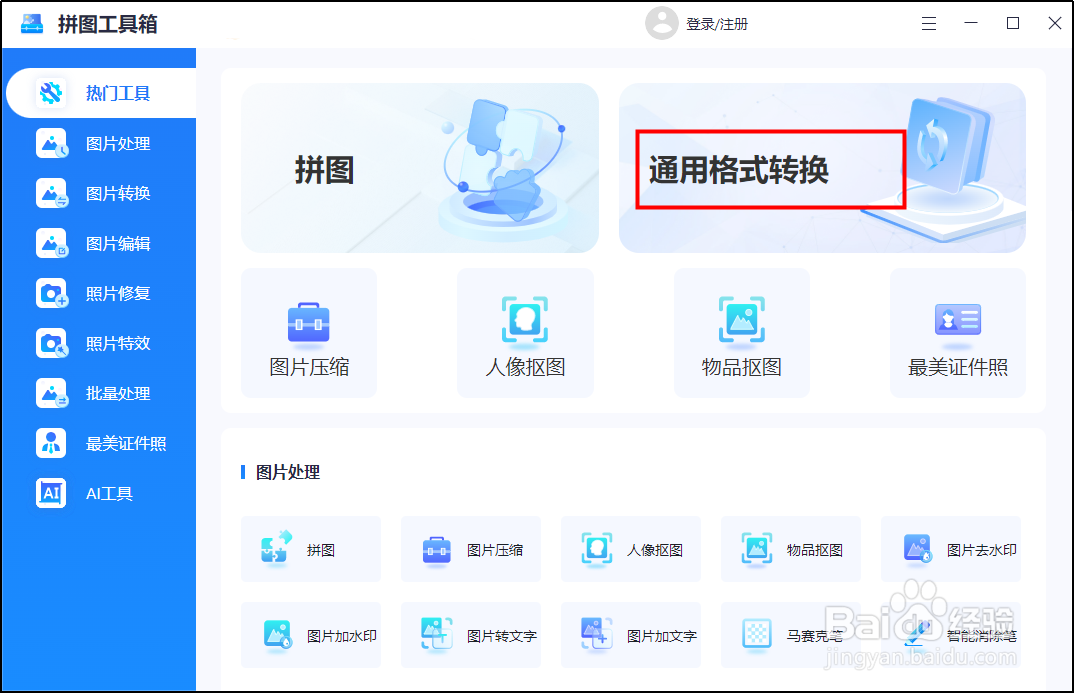Click the 最美证件照 ID card icon

[x=958, y=320]
